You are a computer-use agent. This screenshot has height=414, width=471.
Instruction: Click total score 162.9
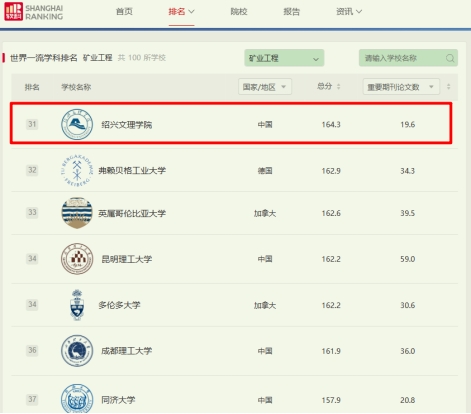(x=331, y=171)
